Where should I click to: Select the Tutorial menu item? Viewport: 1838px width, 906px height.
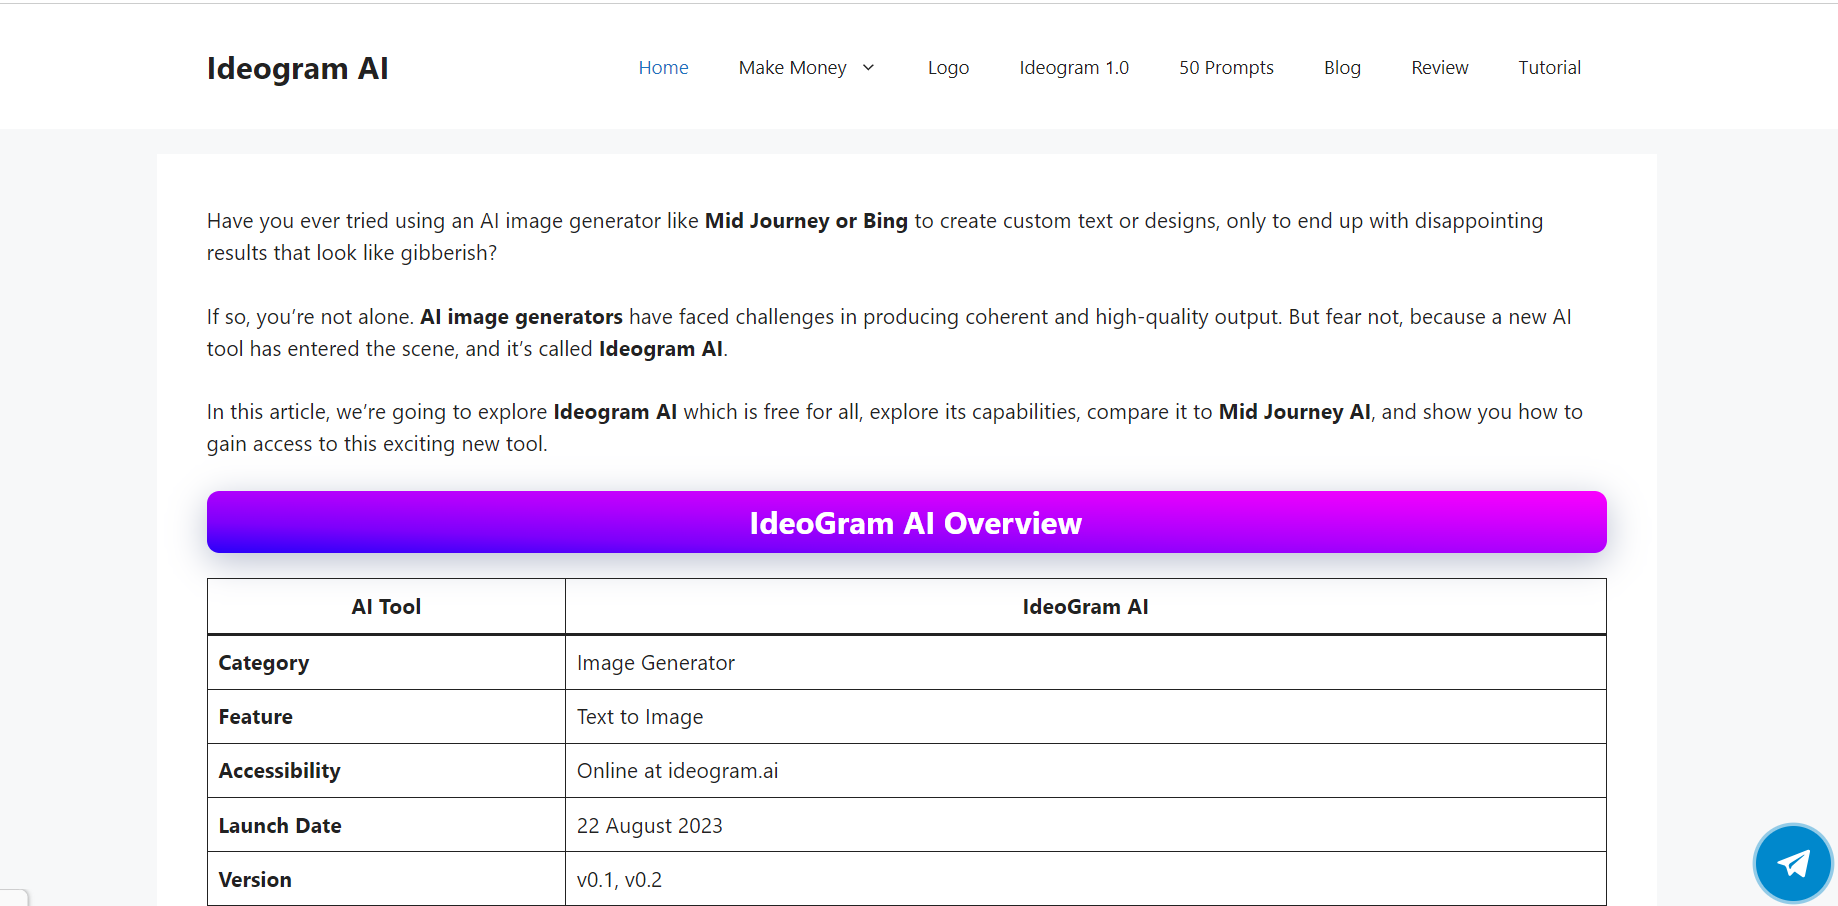(1549, 67)
